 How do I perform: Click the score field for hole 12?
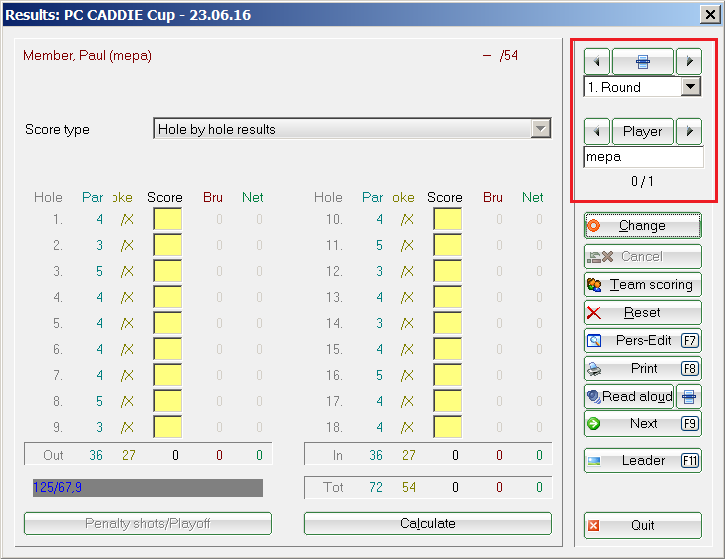tap(448, 271)
